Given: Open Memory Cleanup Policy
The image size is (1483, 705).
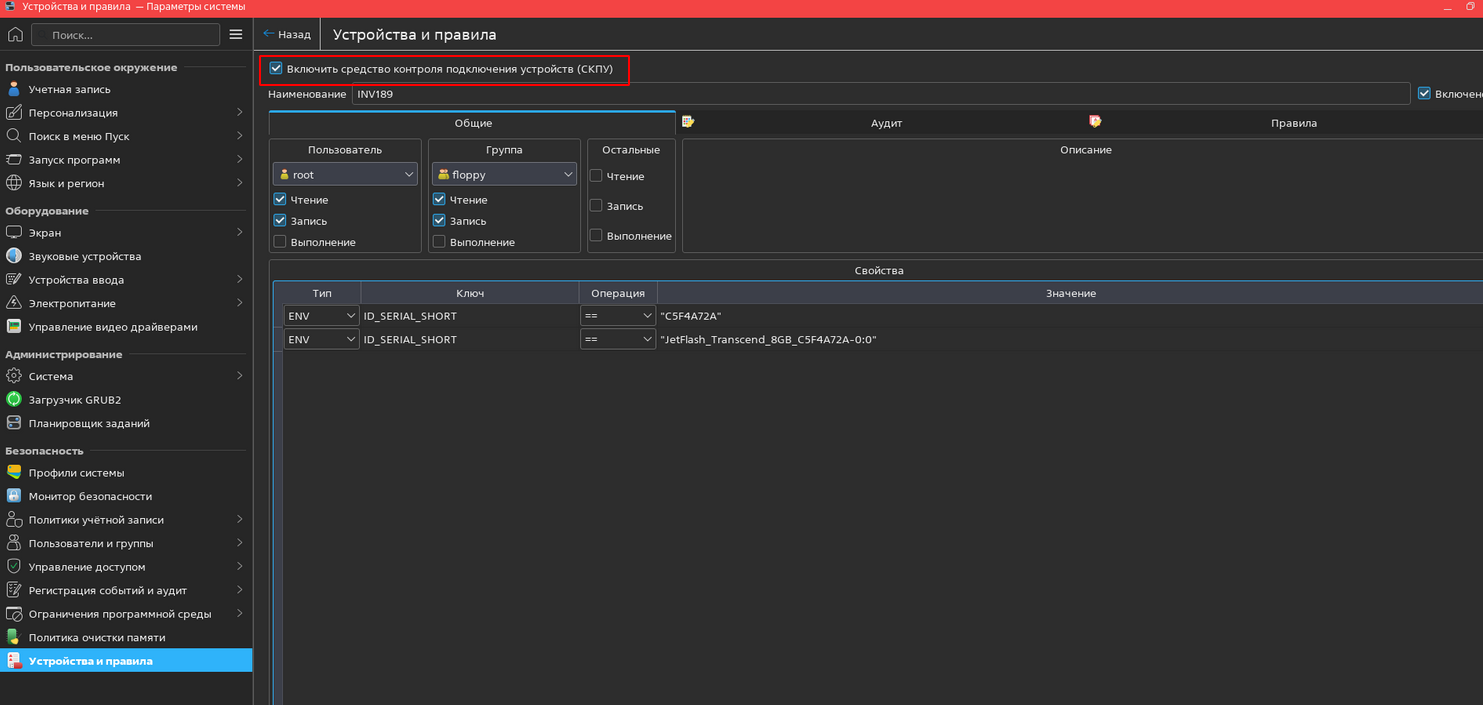Looking at the screenshot, I should click(x=96, y=637).
